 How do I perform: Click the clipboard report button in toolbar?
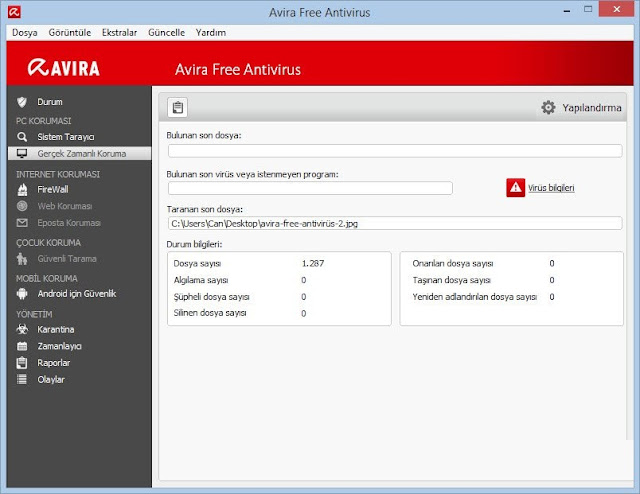(x=178, y=108)
